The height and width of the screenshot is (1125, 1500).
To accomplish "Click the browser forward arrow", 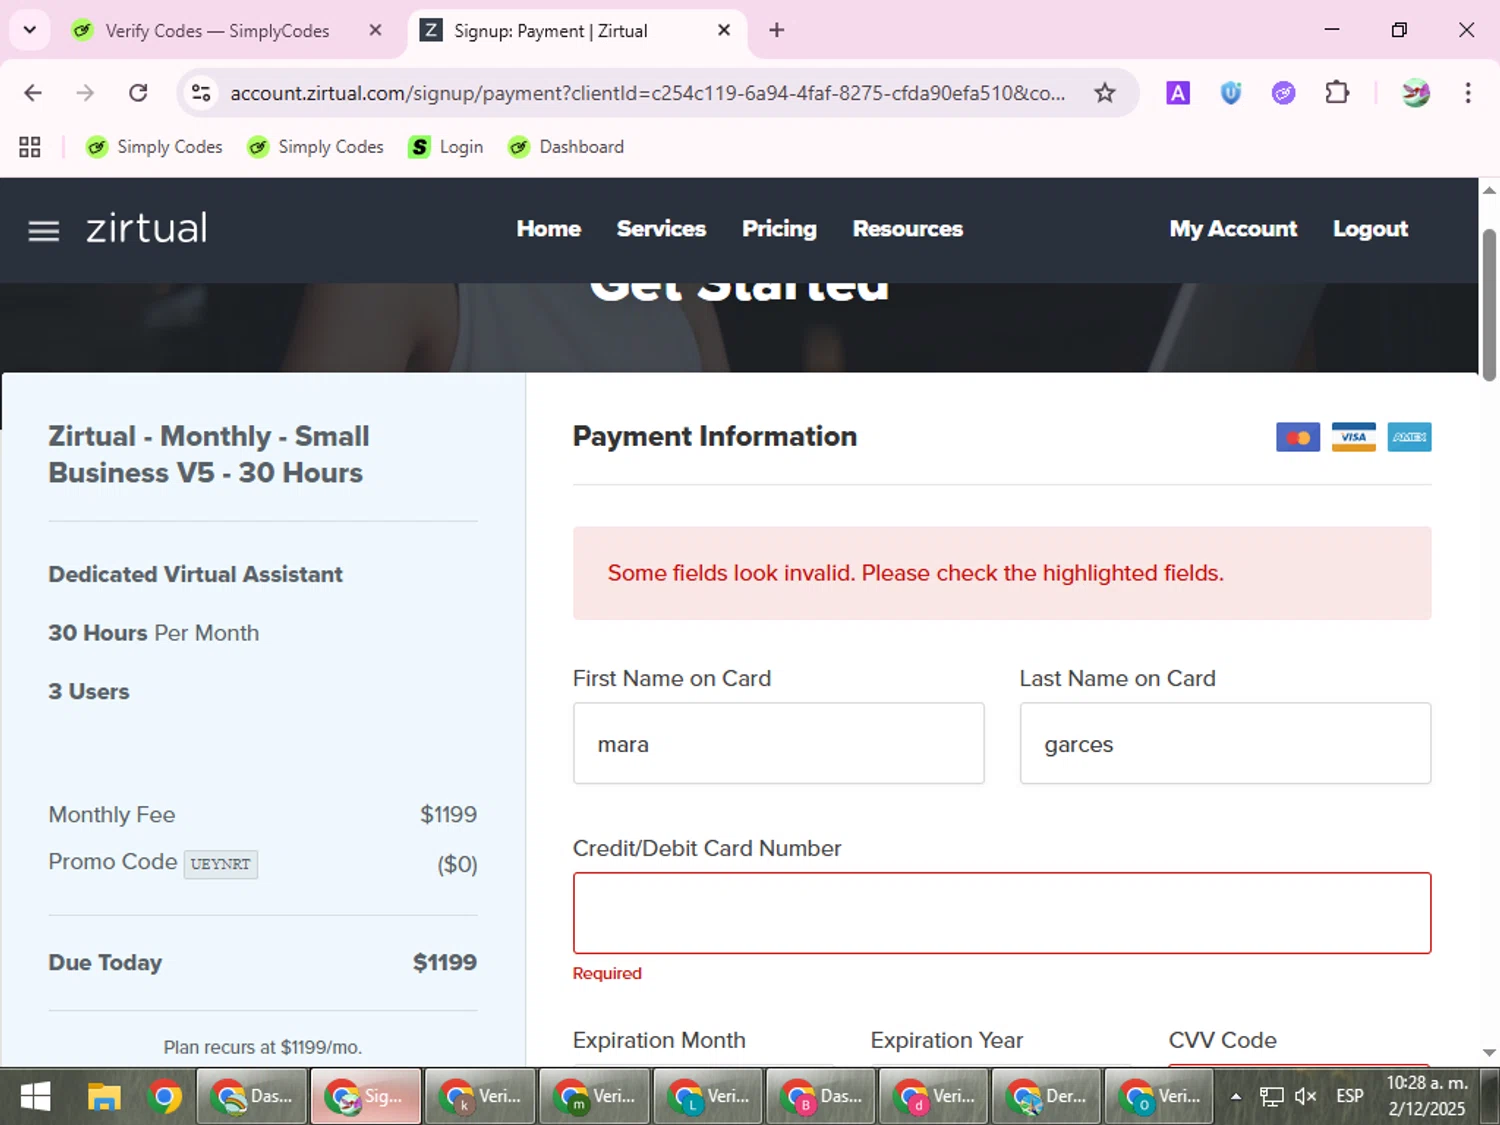I will (85, 93).
